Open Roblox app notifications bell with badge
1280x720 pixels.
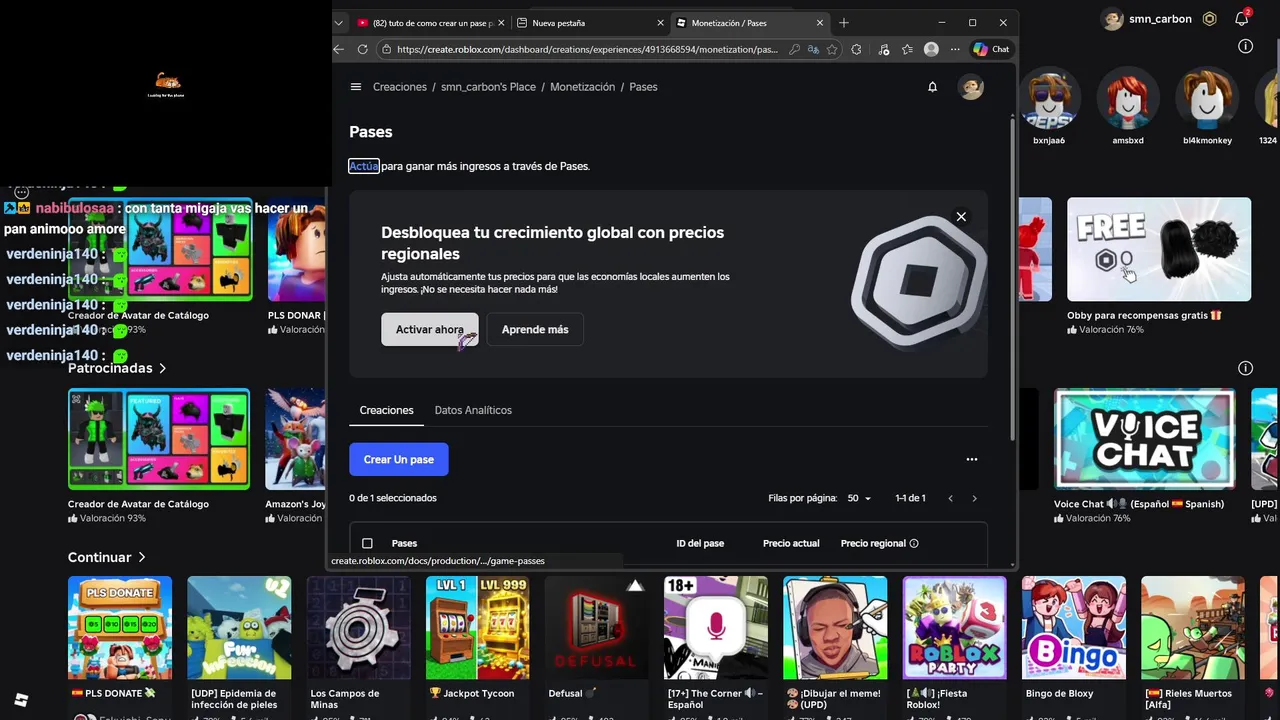click(x=1242, y=18)
